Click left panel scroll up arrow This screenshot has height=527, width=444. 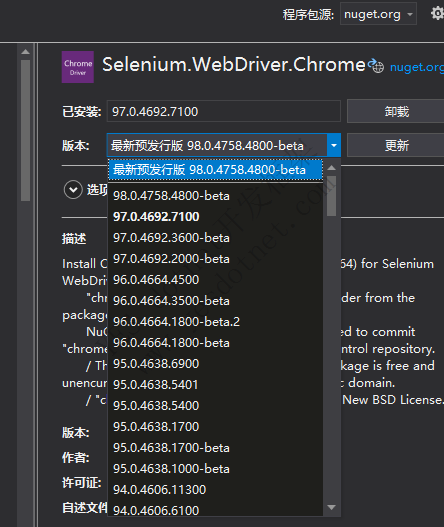tap(25, 52)
